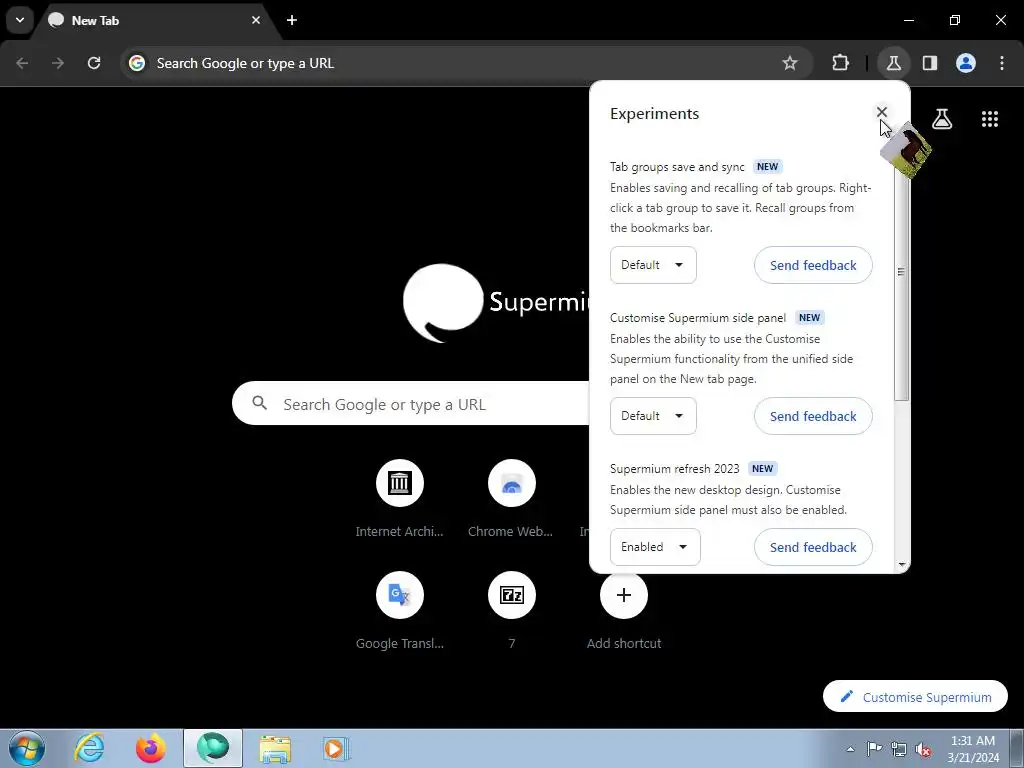
Task: Click the 'Experiments' panel heading
Action: pos(654,114)
